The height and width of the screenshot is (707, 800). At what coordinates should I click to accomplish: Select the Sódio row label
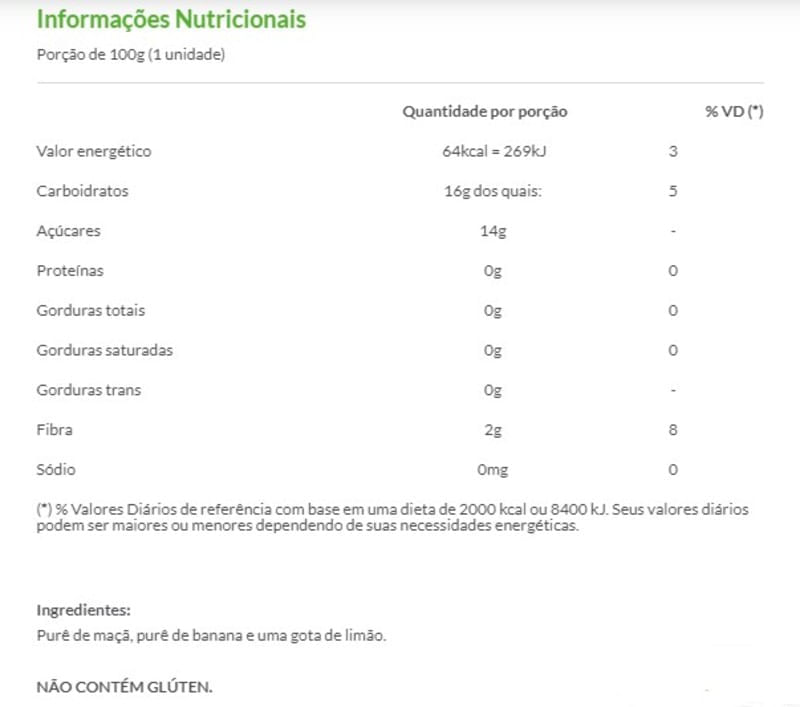coord(56,470)
